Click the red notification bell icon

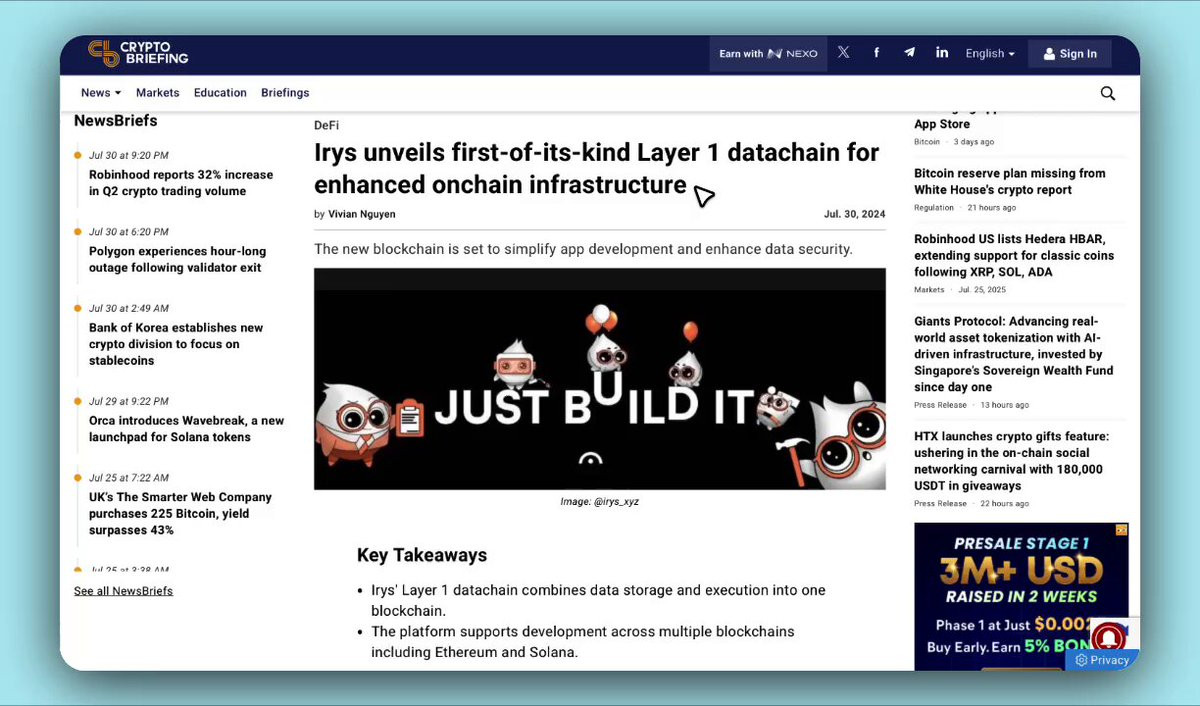pyautogui.click(x=1109, y=637)
